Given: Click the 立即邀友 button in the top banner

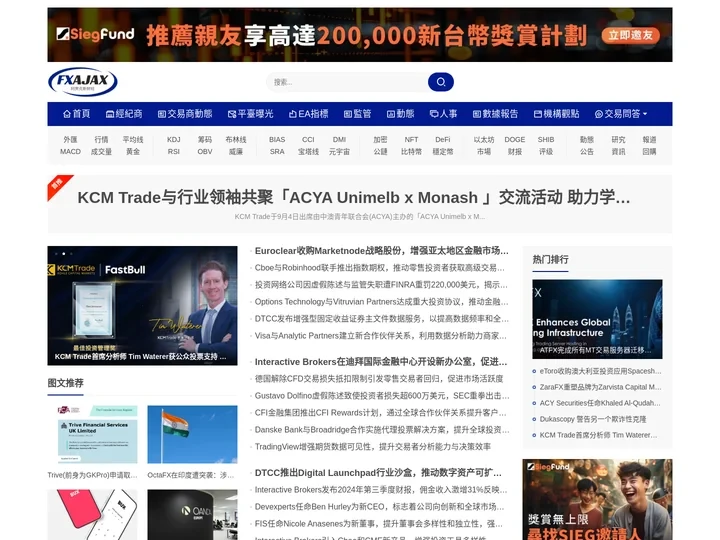Looking at the screenshot, I should pyautogui.click(x=630, y=35).
